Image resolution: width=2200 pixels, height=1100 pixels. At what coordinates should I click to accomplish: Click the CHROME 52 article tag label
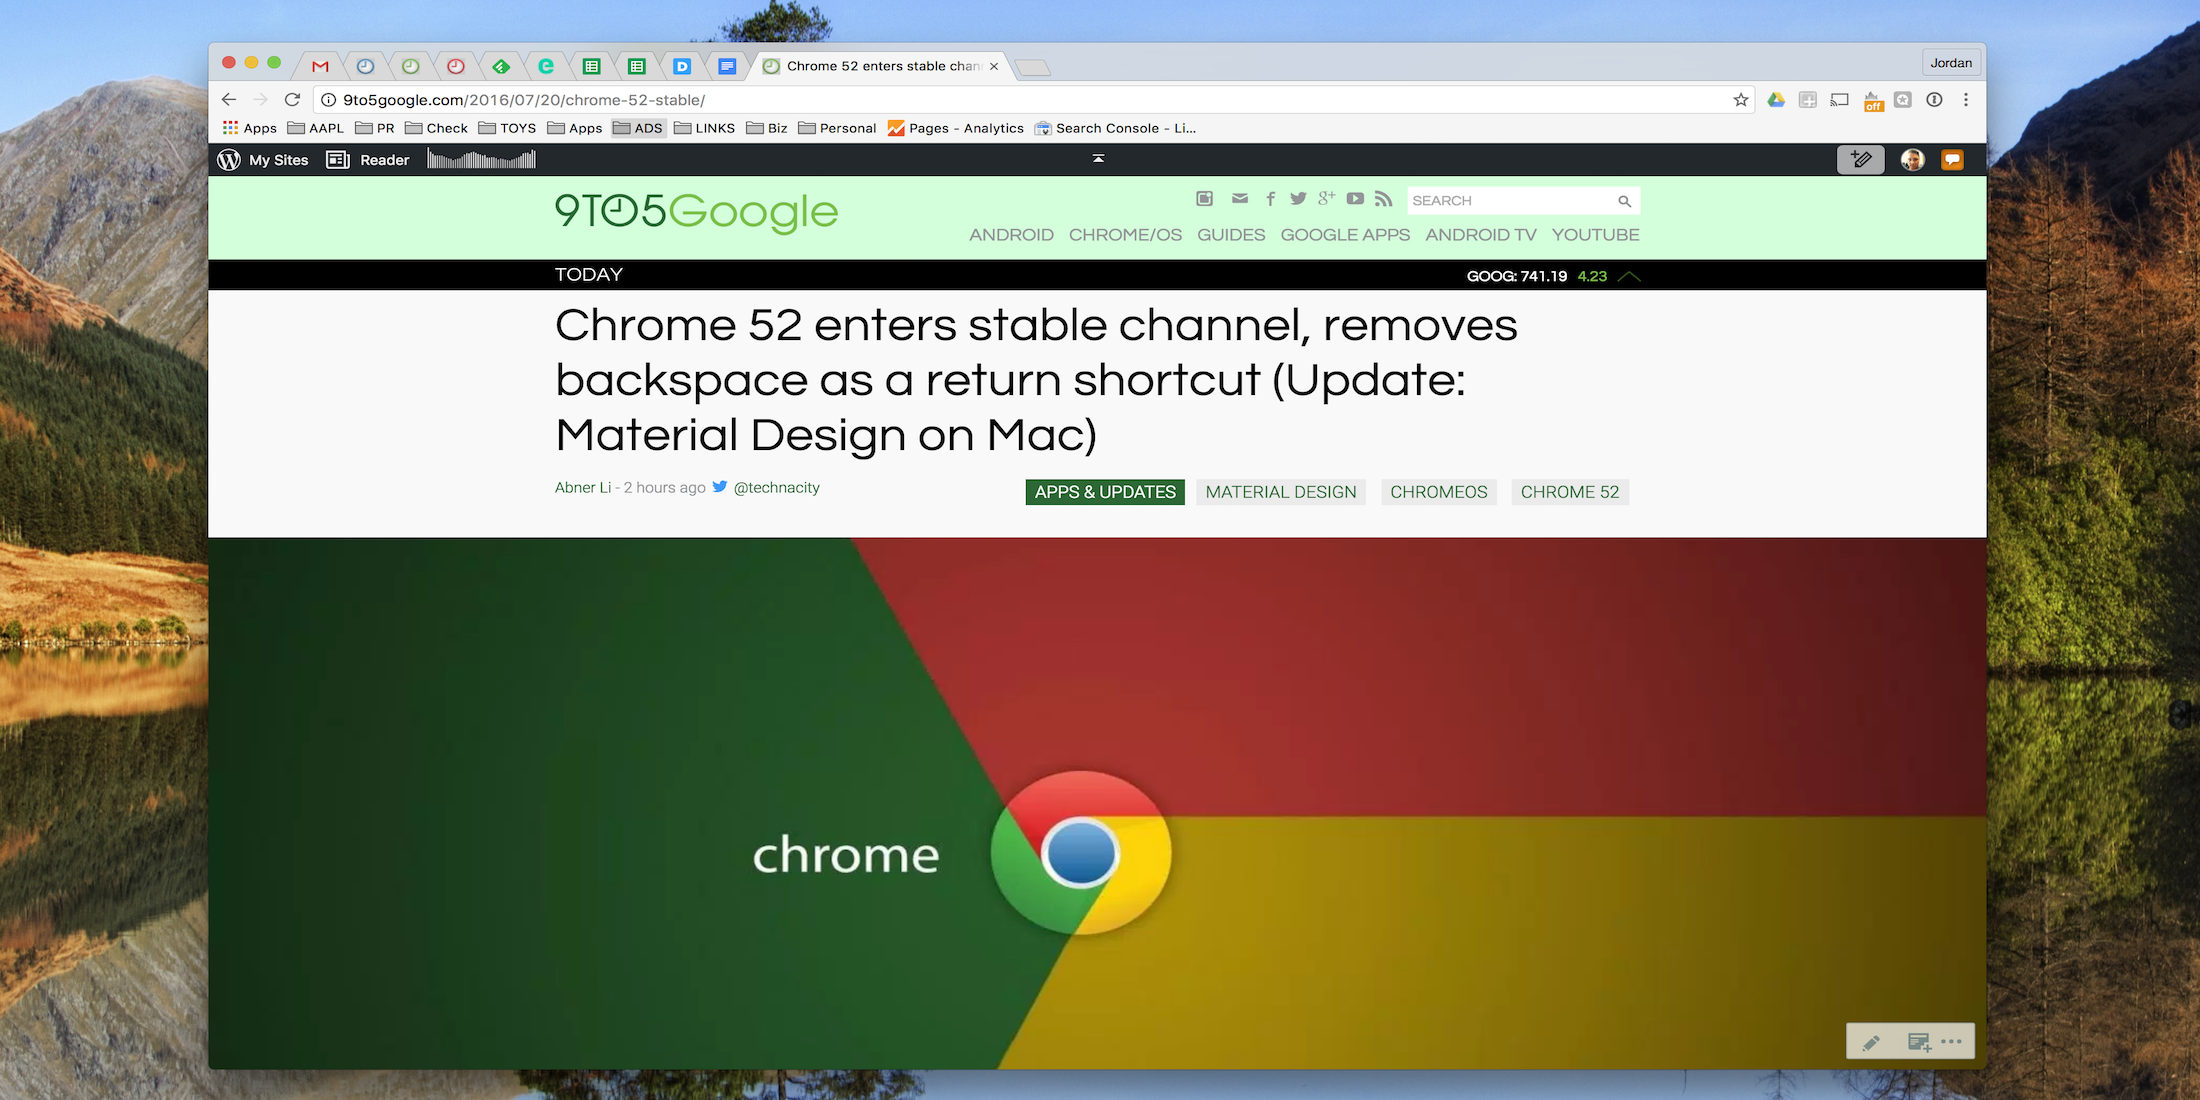pyautogui.click(x=1569, y=492)
